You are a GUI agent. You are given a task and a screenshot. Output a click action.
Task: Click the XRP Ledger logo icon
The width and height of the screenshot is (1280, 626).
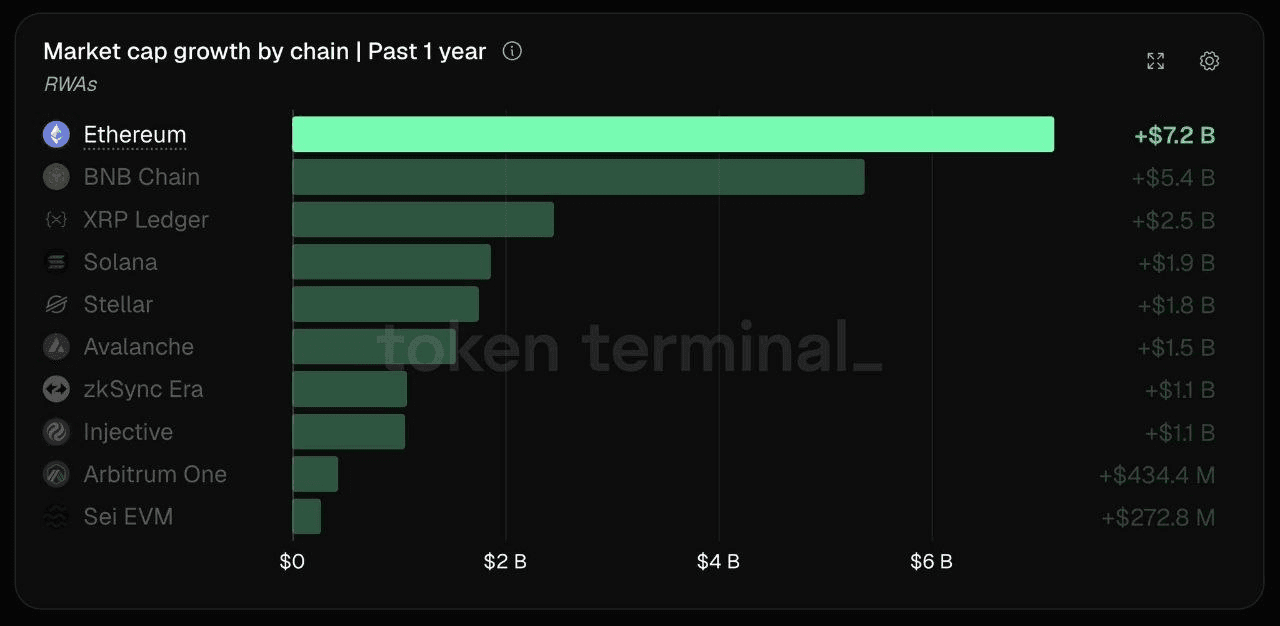[x=56, y=219]
